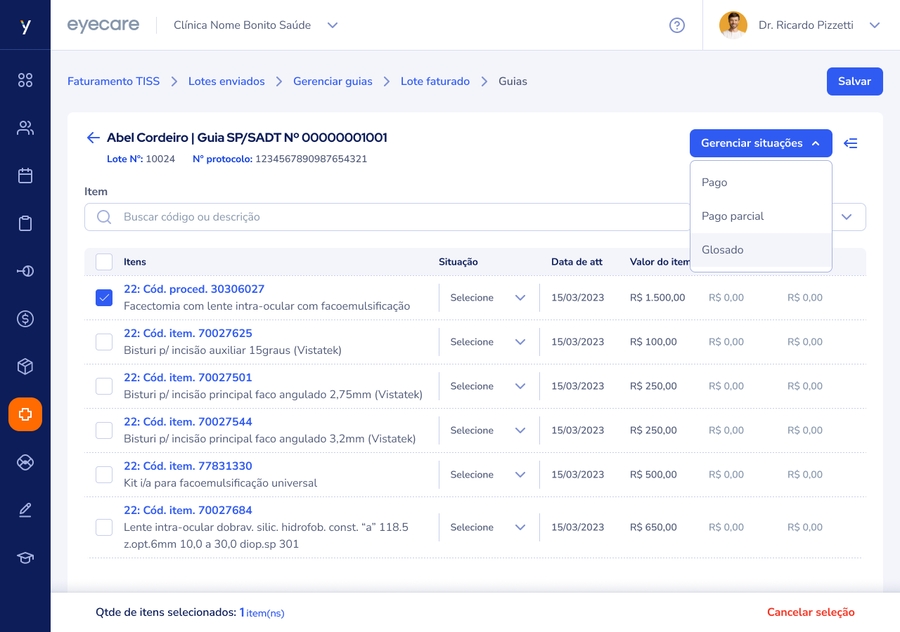Click Cancelar seleção link
The height and width of the screenshot is (632, 900).
(x=810, y=612)
